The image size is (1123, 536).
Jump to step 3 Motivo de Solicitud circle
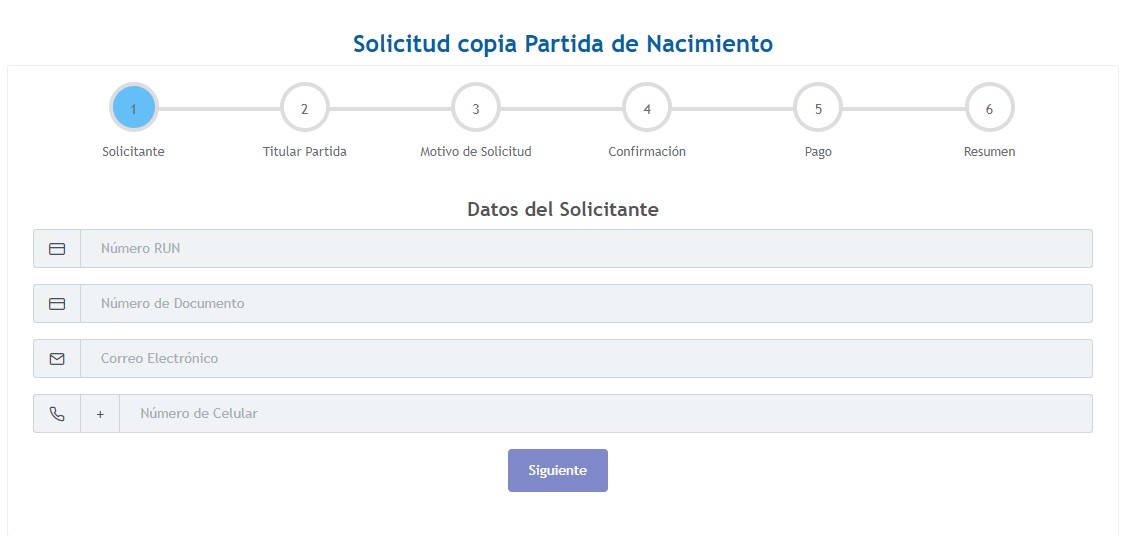click(476, 108)
